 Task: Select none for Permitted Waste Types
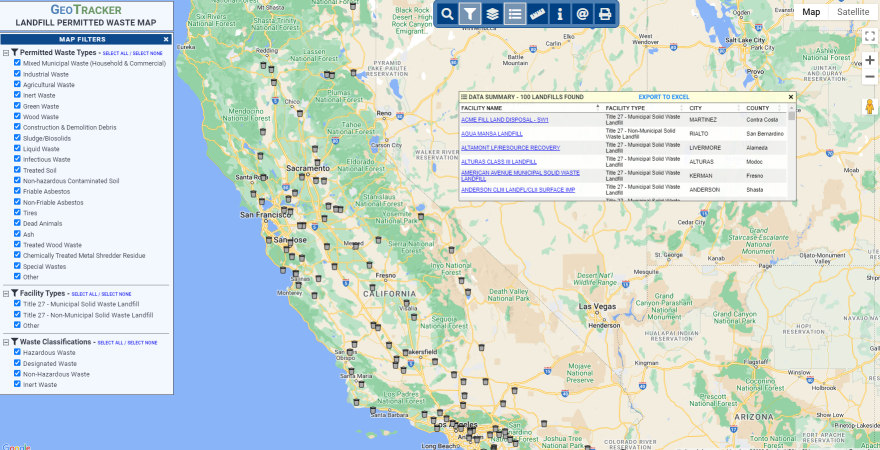148,53
